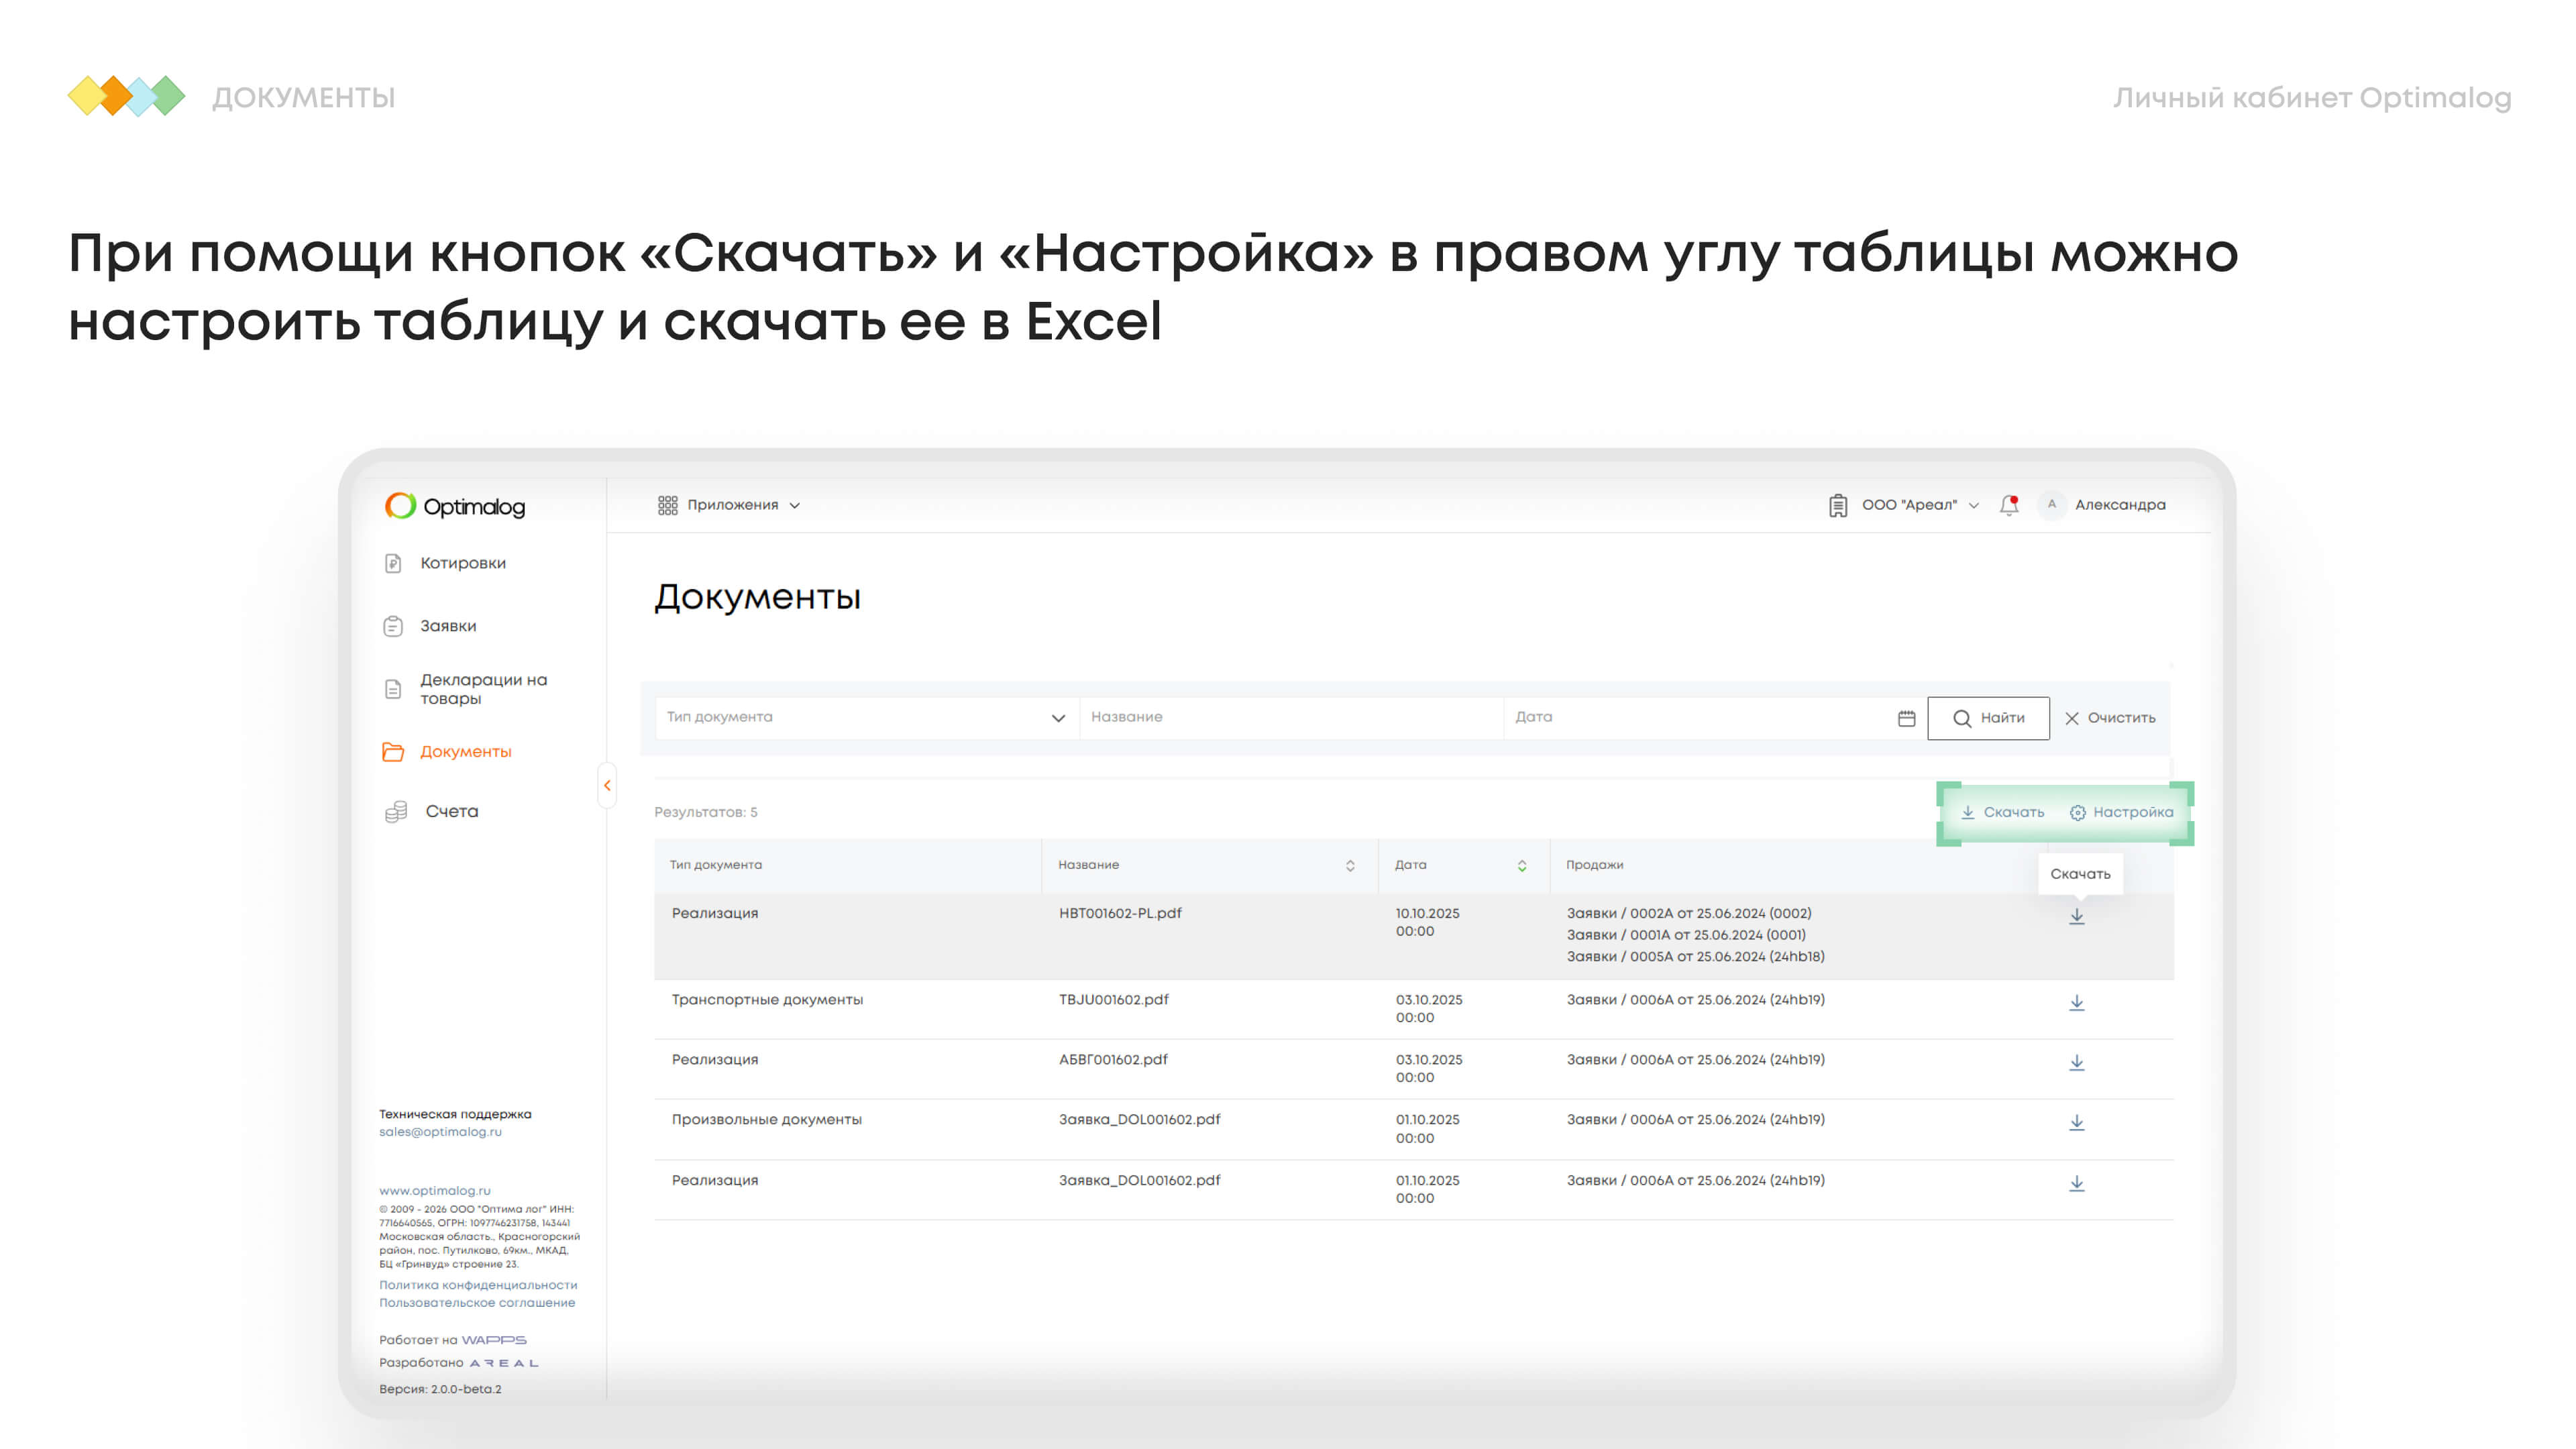Download the TBJU001602.pdf document
Image resolution: width=2576 pixels, height=1449 pixels.
coord(2076,1002)
